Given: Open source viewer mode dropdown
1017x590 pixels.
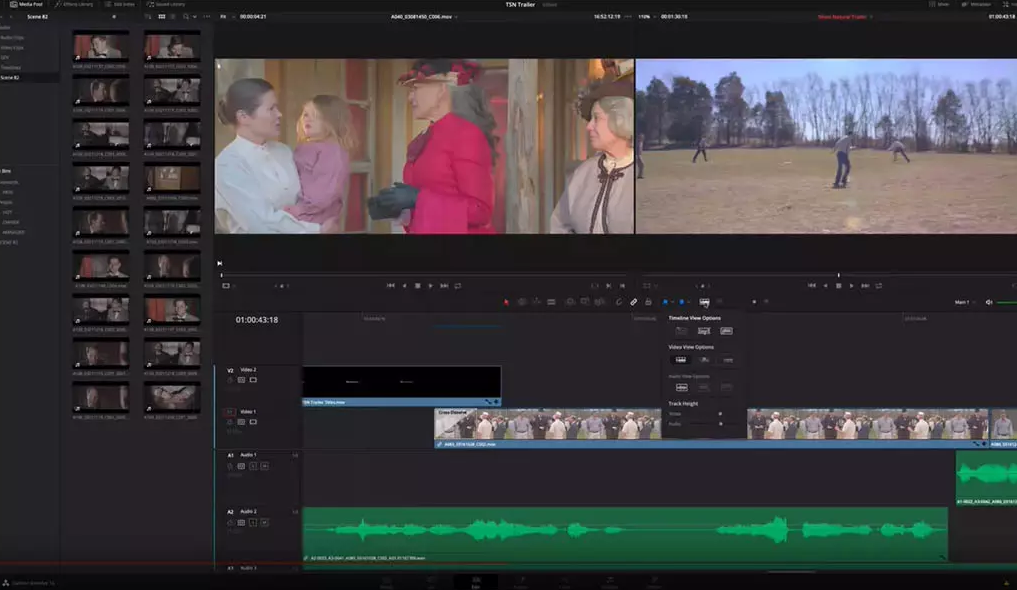Looking at the screenshot, I should tap(228, 285).
